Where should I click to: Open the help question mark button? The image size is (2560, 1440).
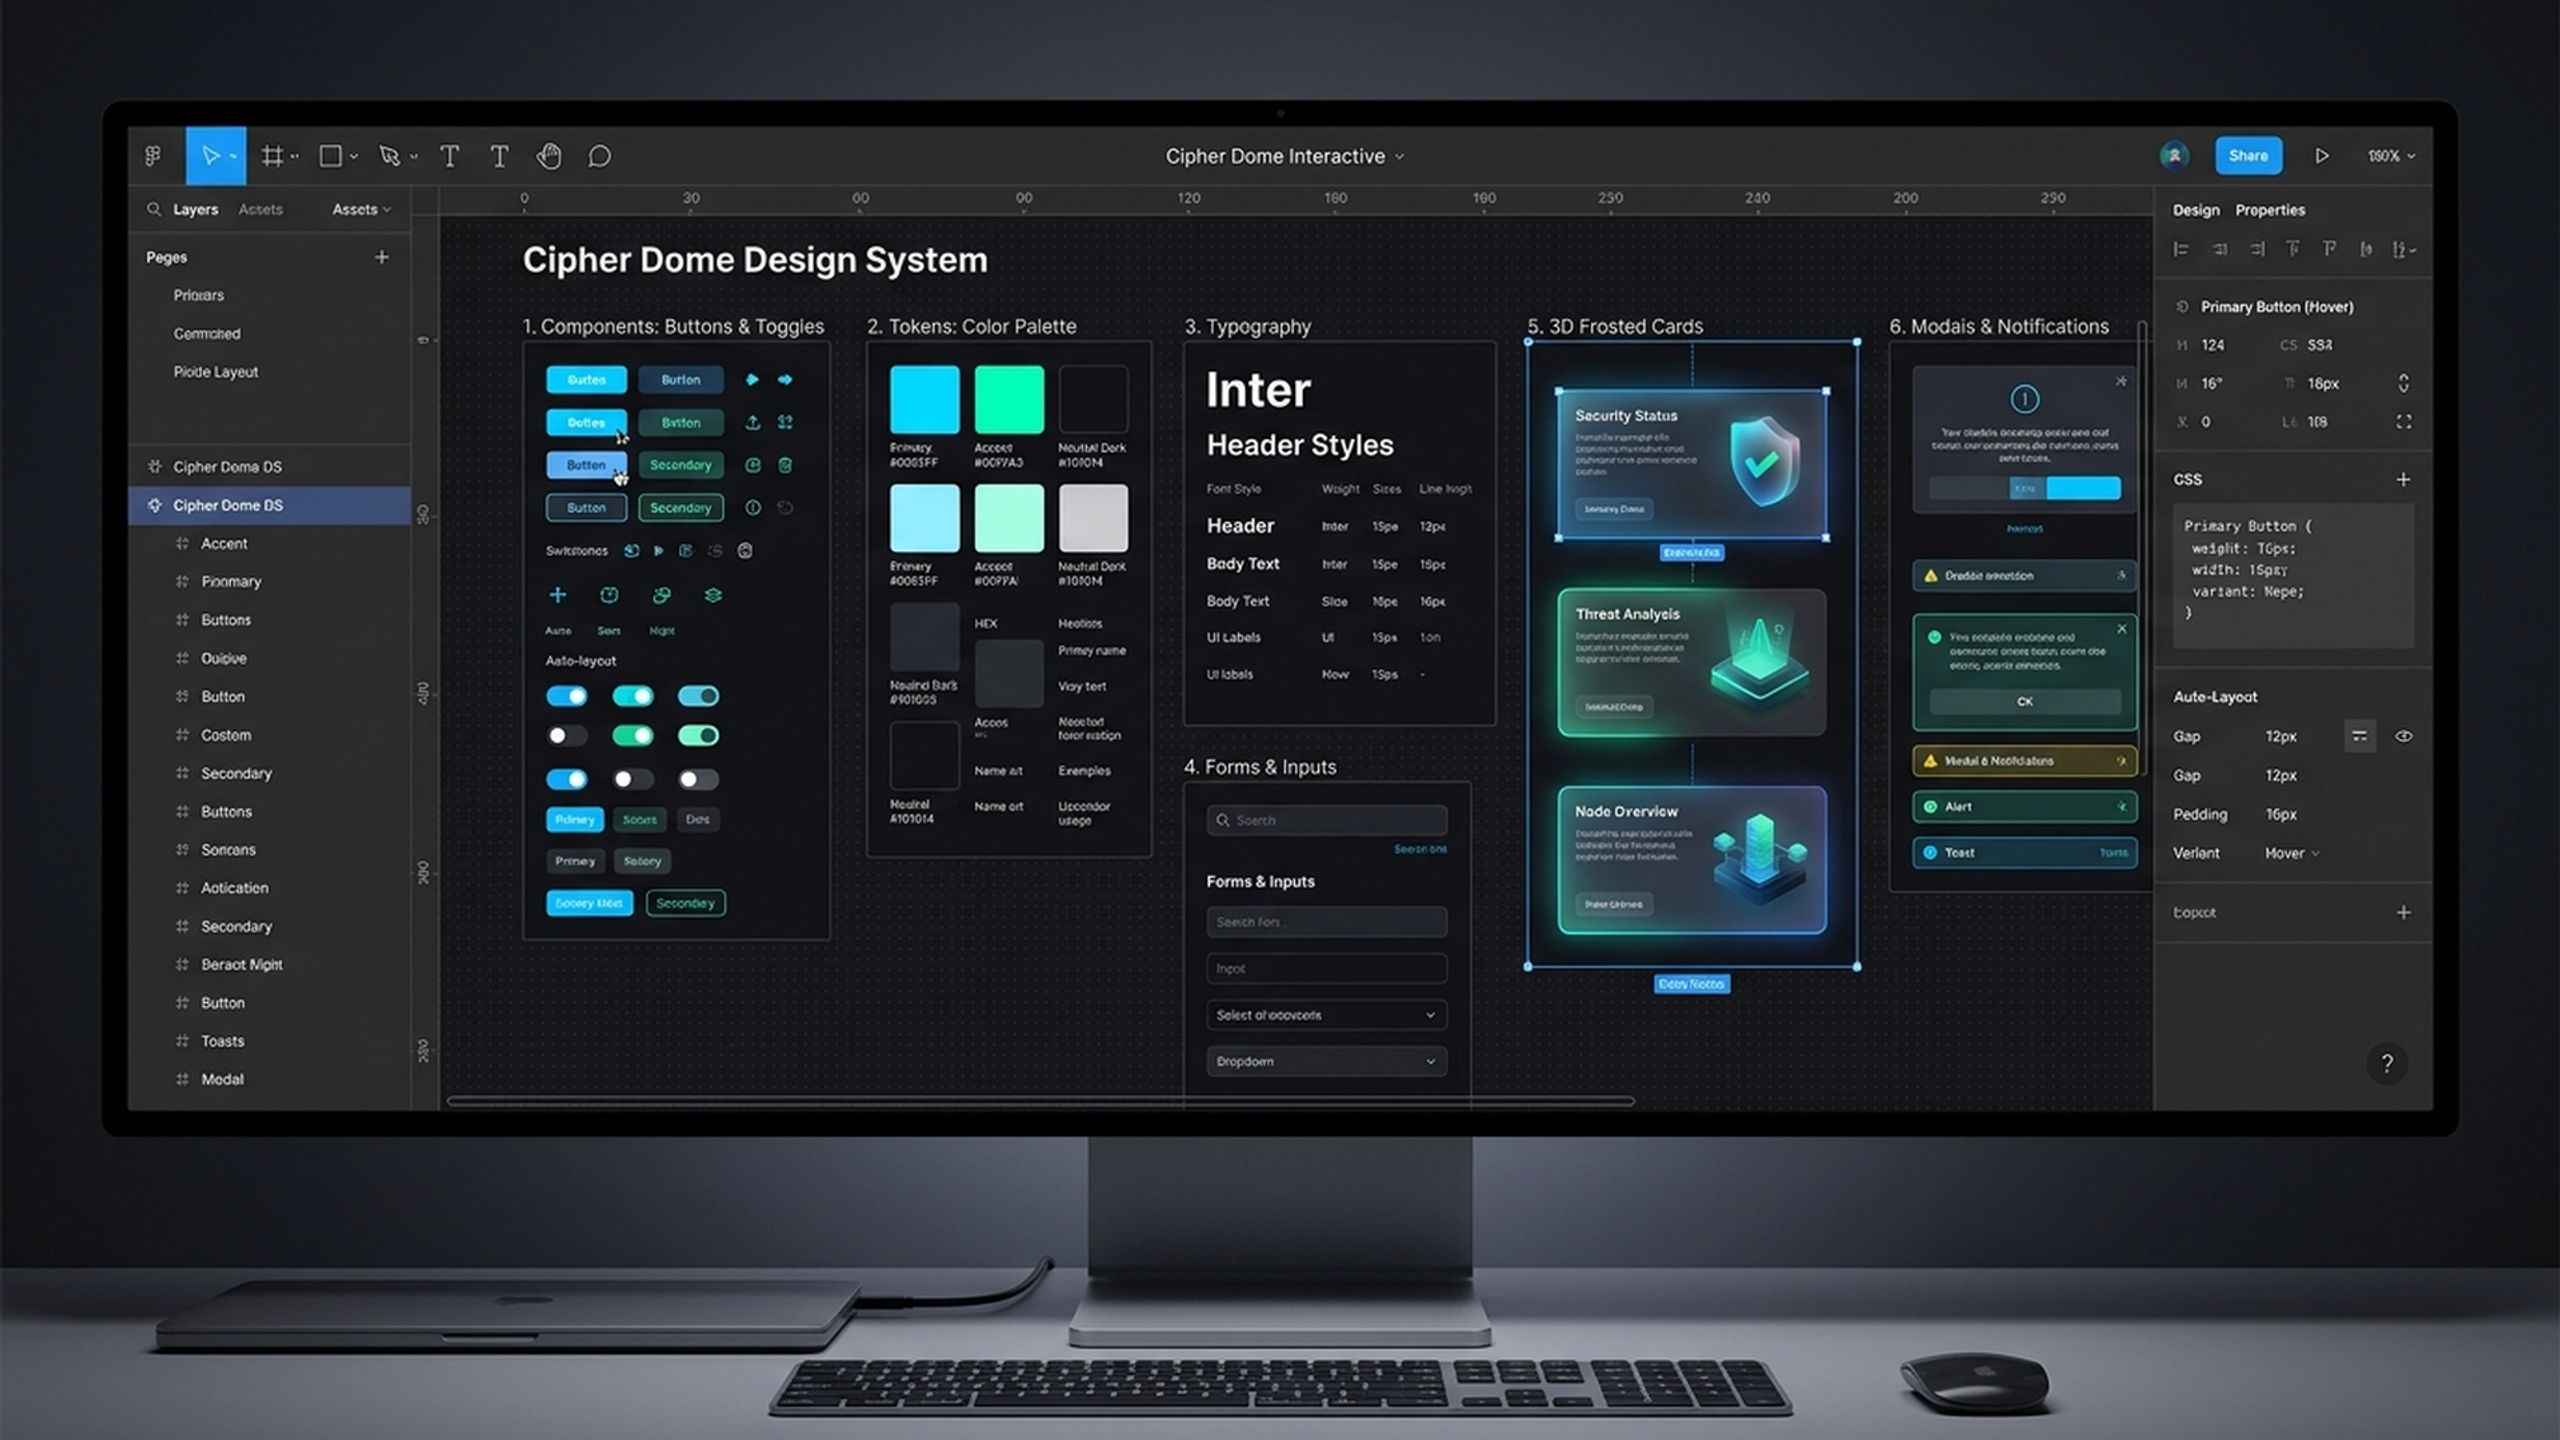[2387, 1063]
